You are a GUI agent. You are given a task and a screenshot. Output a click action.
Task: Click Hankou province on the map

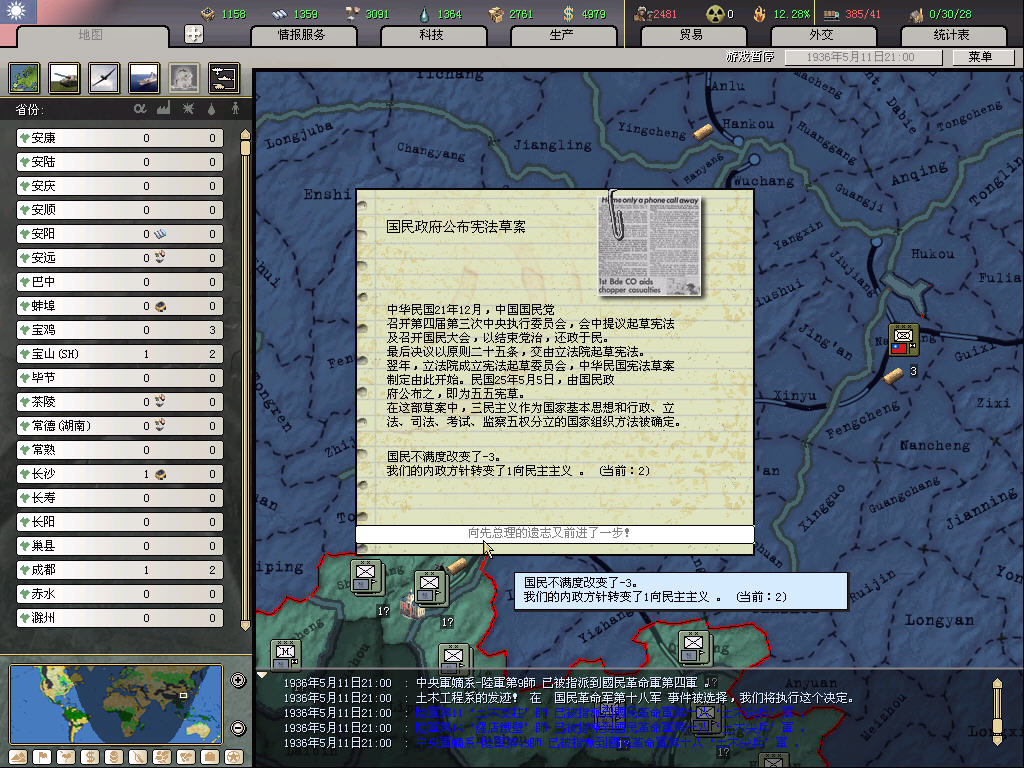pos(748,123)
